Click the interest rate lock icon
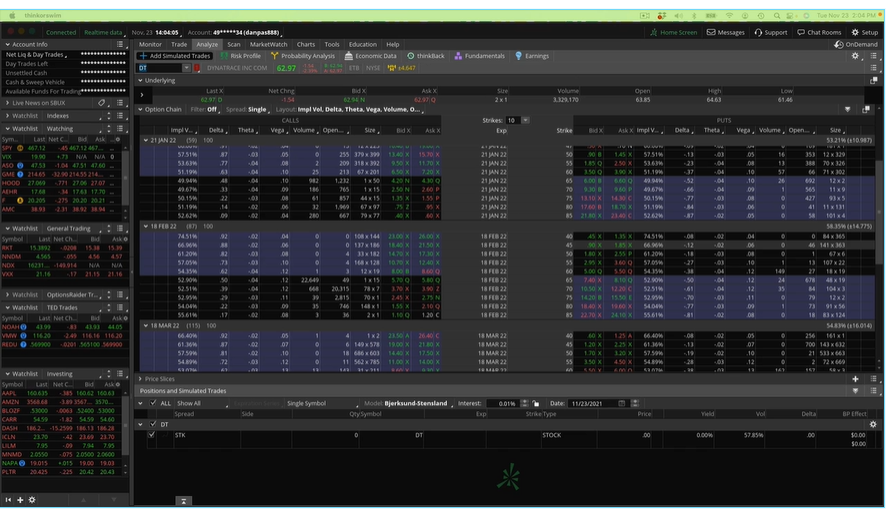Viewport: 895px width, 527px height. 536,403
